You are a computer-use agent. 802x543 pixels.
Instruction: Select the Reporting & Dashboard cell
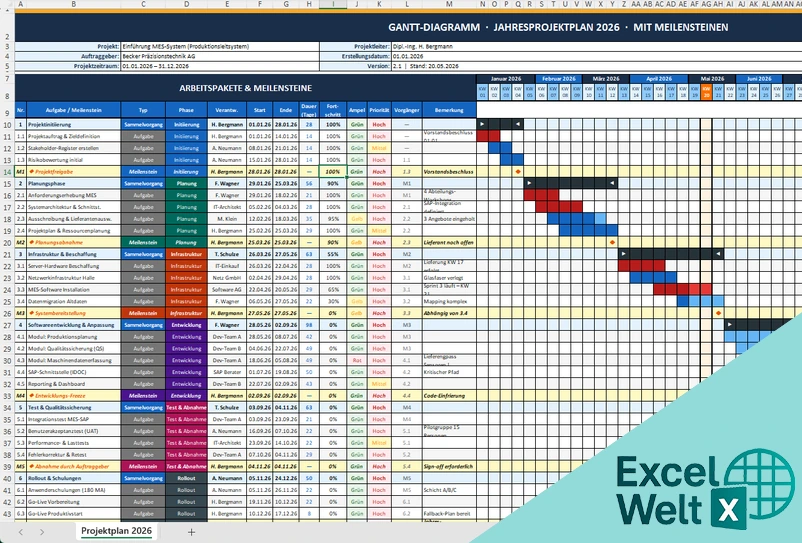74,383
